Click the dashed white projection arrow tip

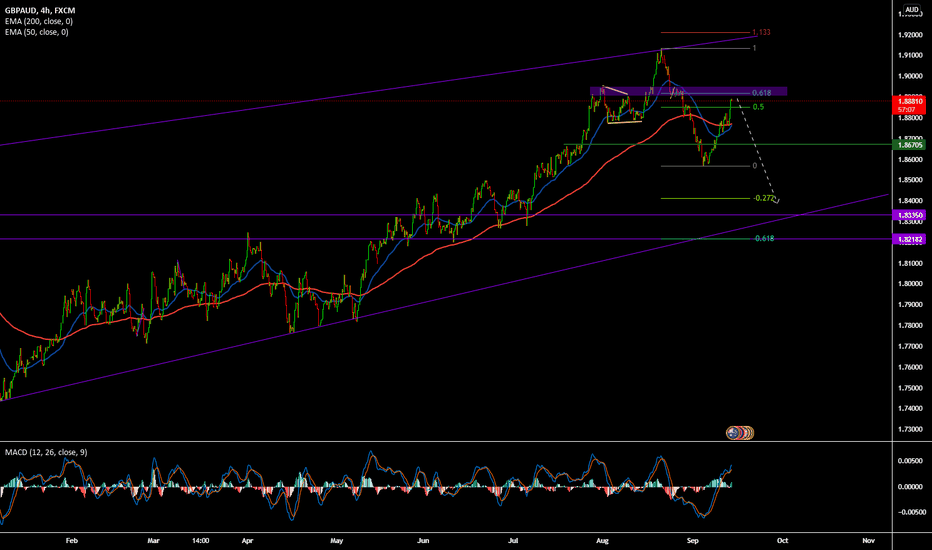coord(777,202)
